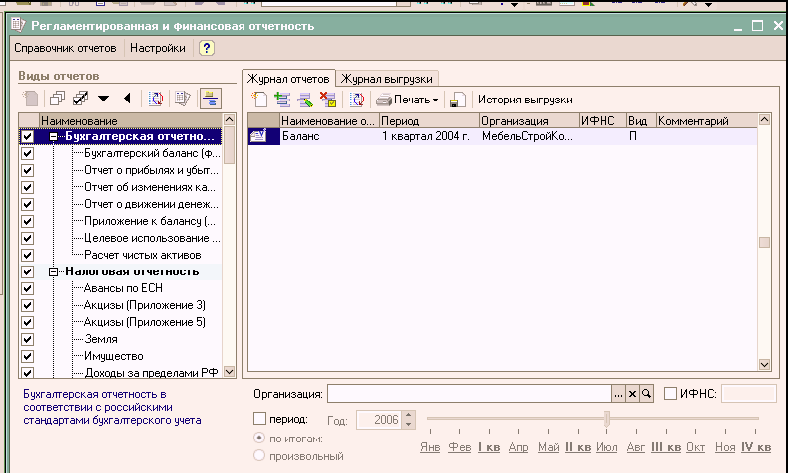Click the period slider handle
The width and height of the screenshot is (788, 473).
[607, 418]
